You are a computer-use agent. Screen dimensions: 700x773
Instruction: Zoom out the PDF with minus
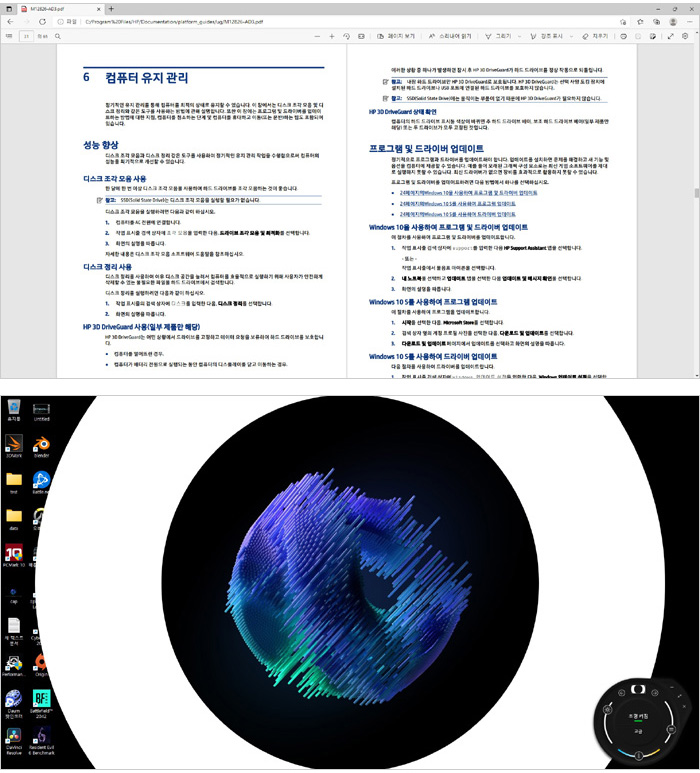click(317, 36)
